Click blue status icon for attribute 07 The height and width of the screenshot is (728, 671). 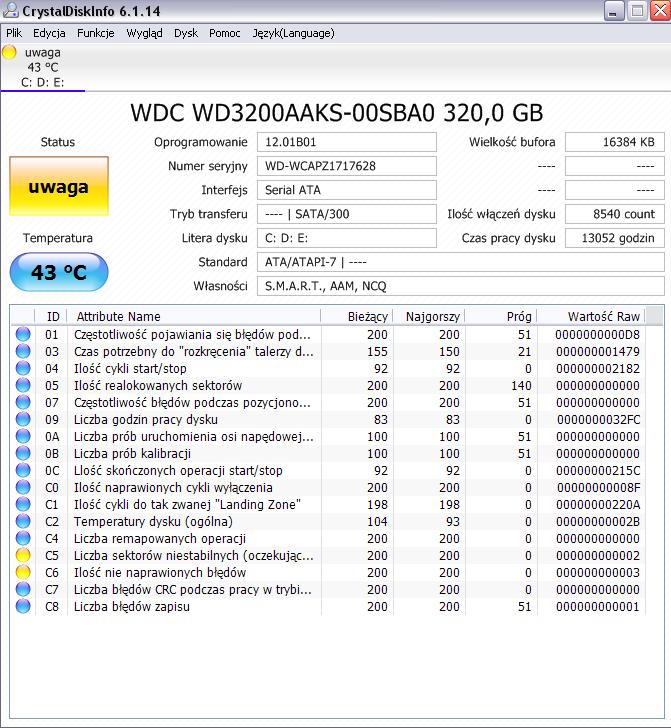23,403
